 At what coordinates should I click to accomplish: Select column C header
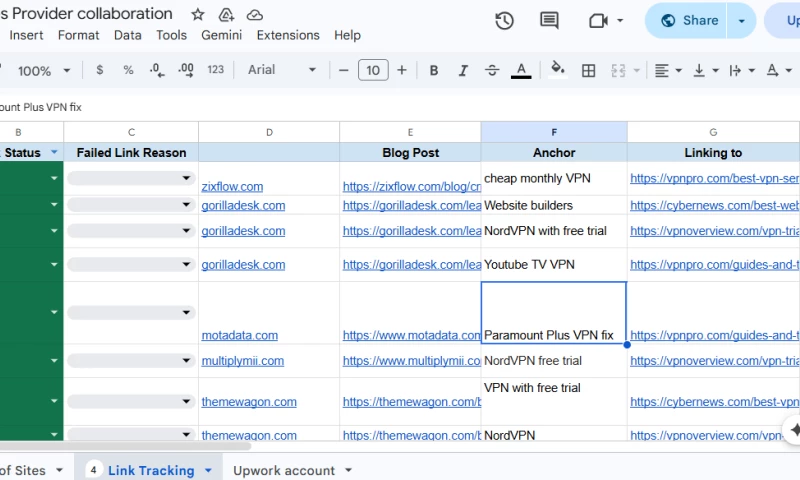[131, 132]
